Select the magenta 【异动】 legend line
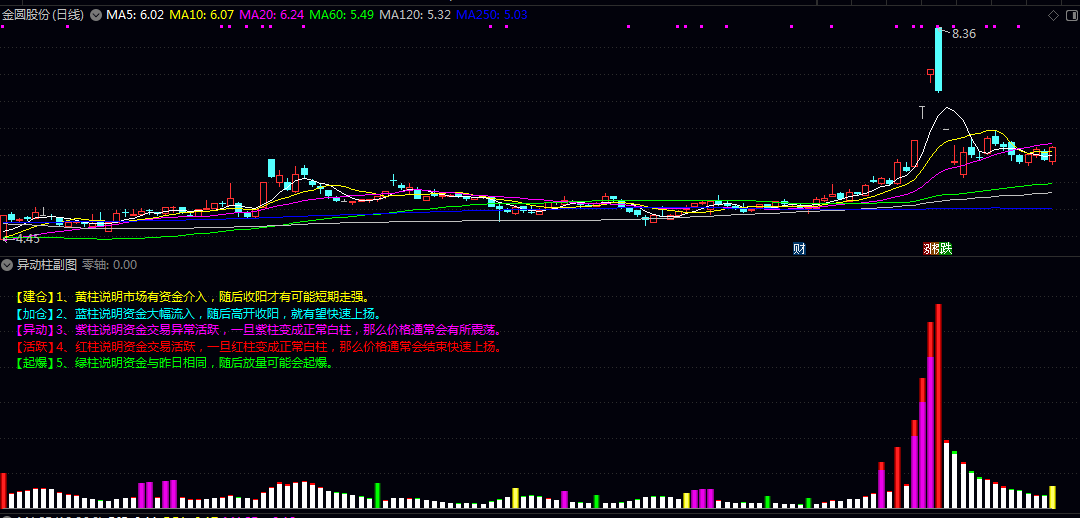The image size is (1080, 518). click(258, 330)
